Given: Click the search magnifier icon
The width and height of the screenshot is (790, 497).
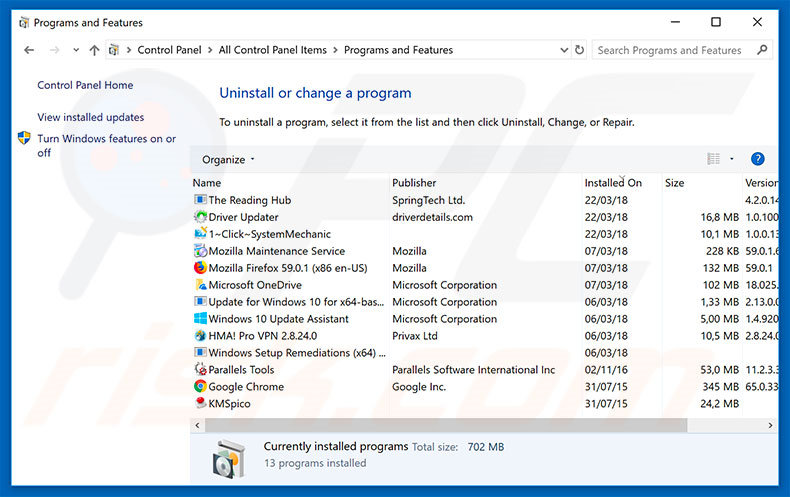Looking at the screenshot, I should point(762,50).
